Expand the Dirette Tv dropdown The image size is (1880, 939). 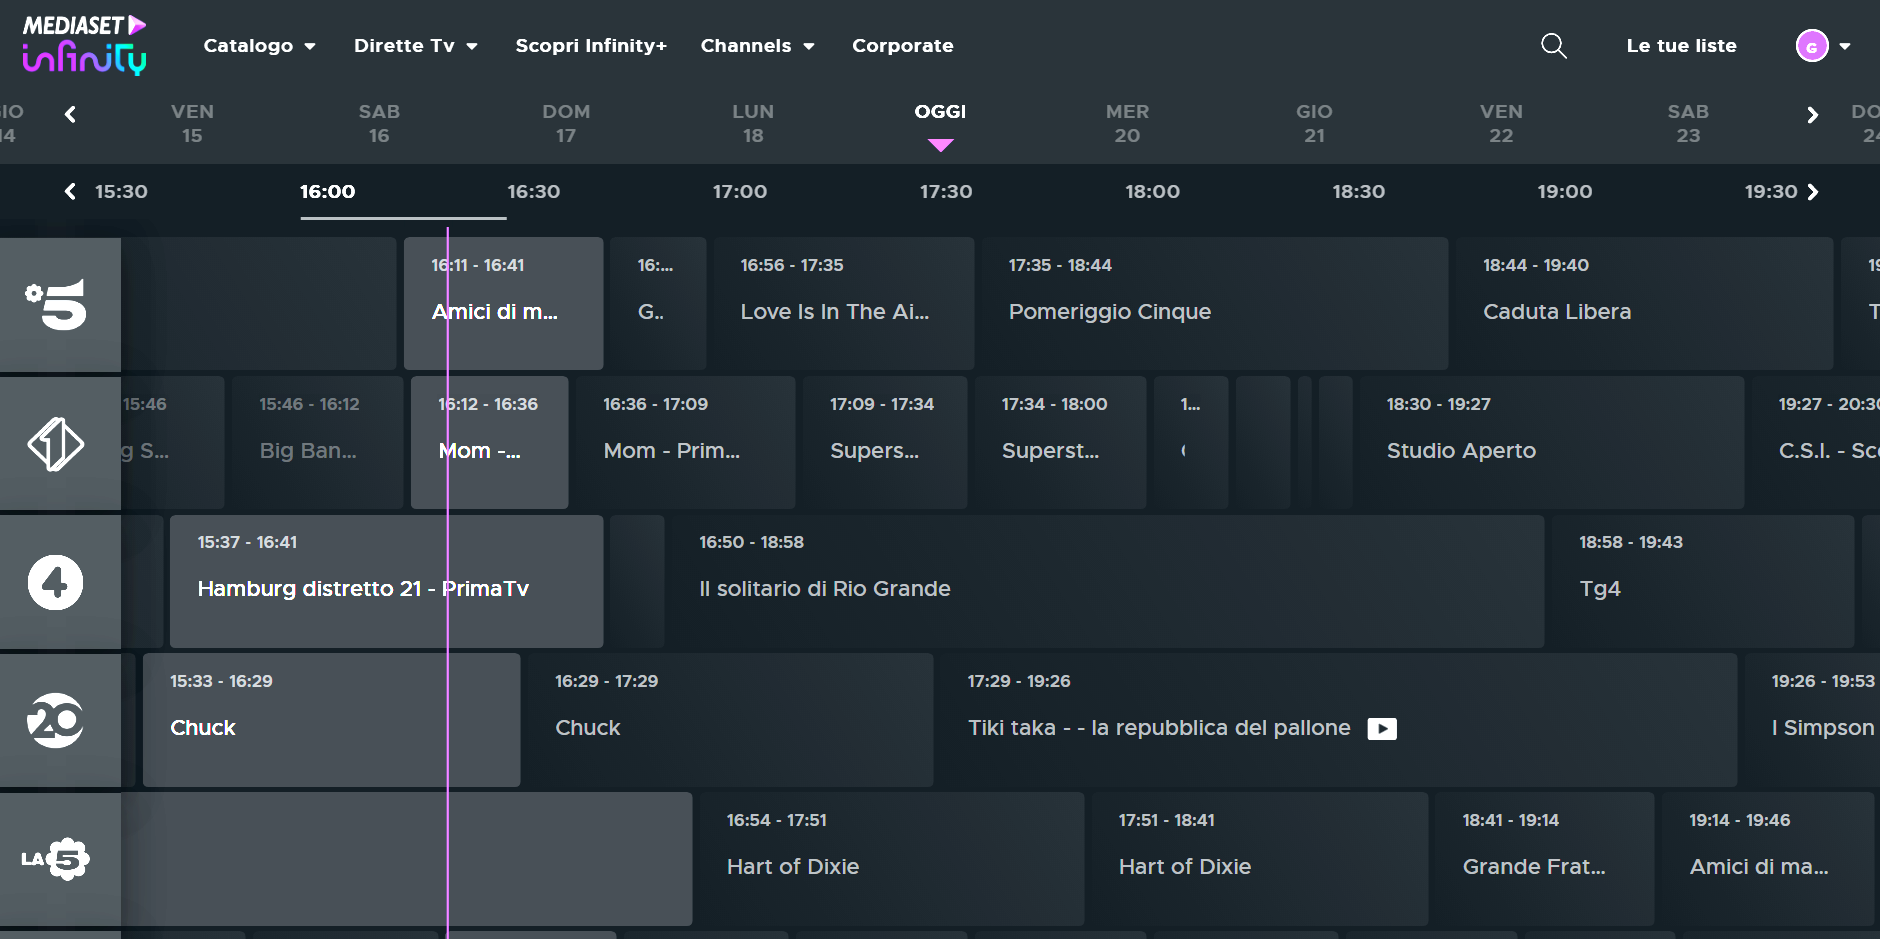[x=415, y=46]
